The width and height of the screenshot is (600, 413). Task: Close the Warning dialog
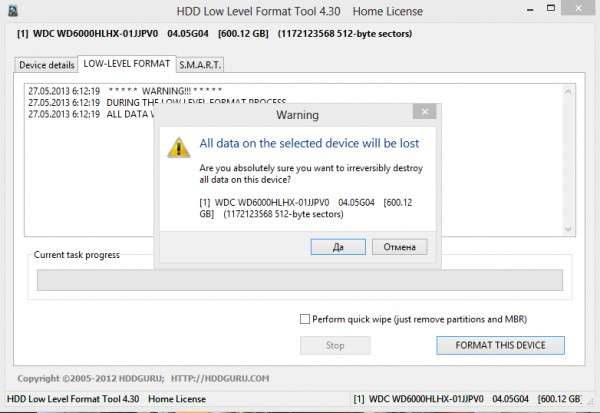click(424, 112)
